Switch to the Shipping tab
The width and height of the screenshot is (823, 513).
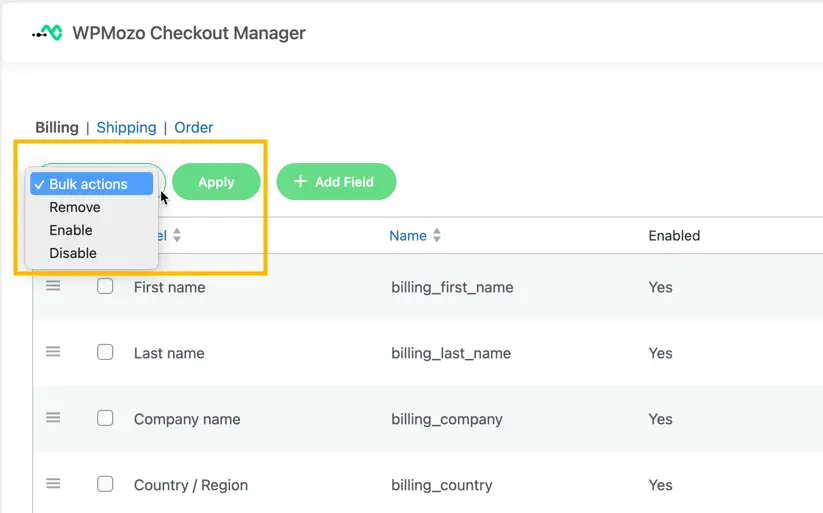tap(126, 127)
